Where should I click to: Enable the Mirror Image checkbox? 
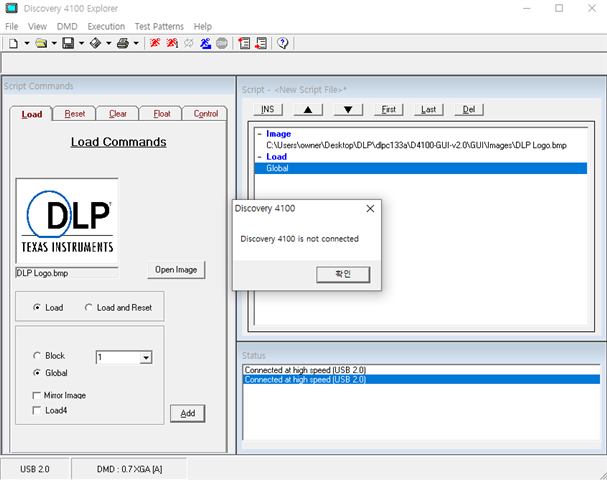pos(37,395)
